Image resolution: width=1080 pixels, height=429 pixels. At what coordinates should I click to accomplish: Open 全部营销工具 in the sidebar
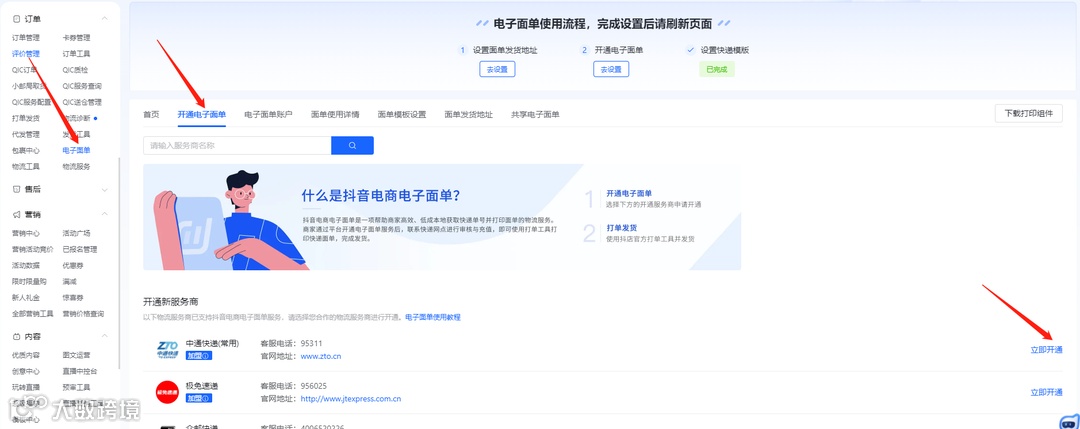point(32,313)
